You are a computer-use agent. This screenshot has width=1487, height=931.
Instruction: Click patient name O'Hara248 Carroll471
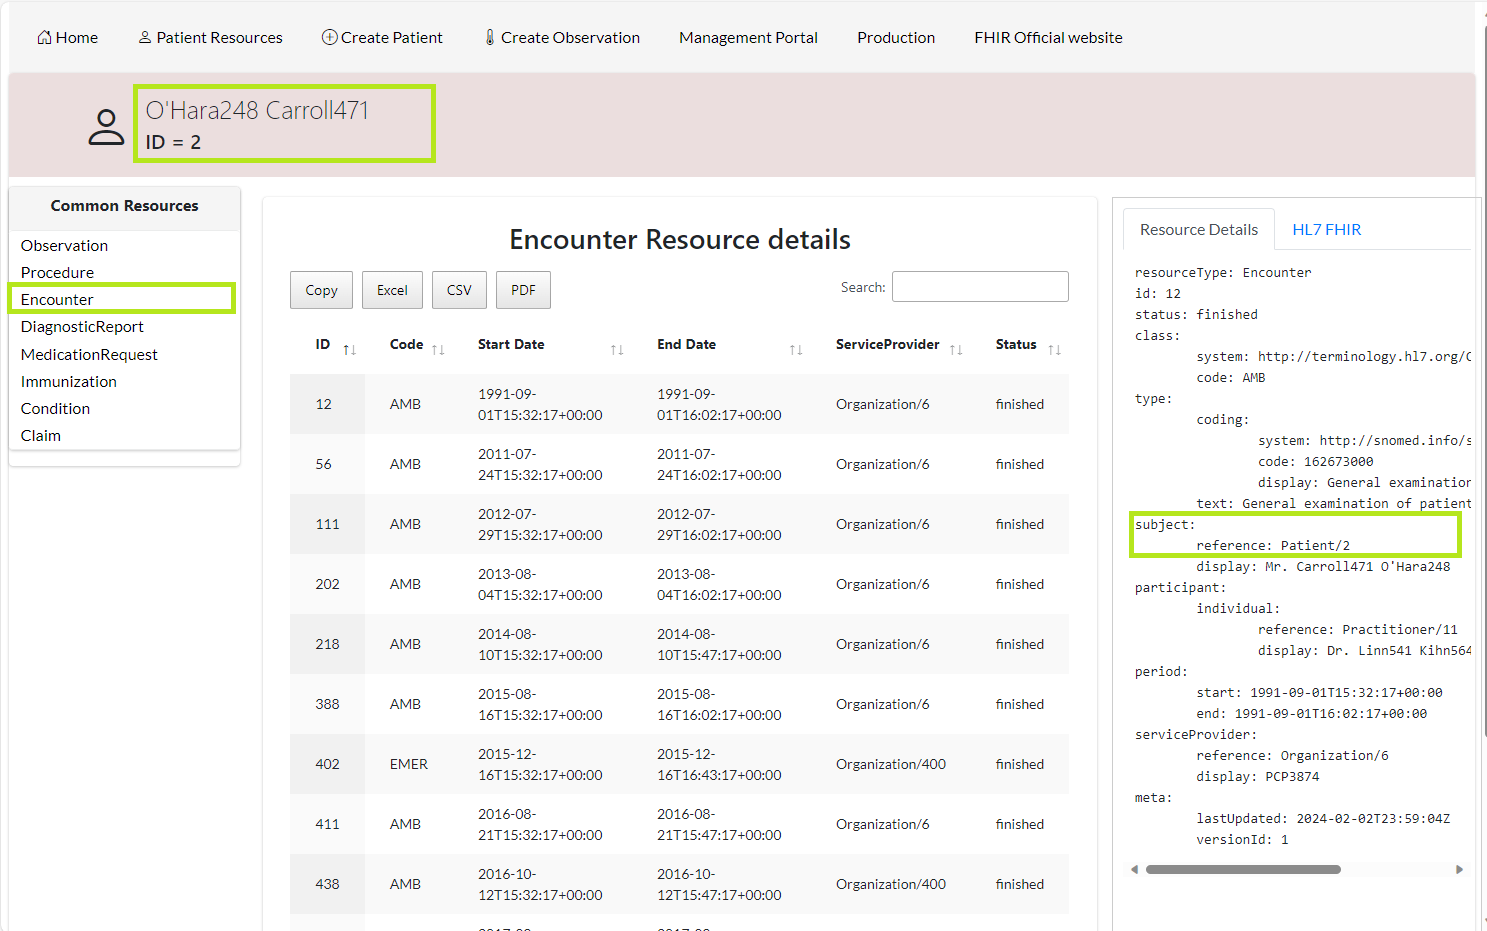[257, 110]
